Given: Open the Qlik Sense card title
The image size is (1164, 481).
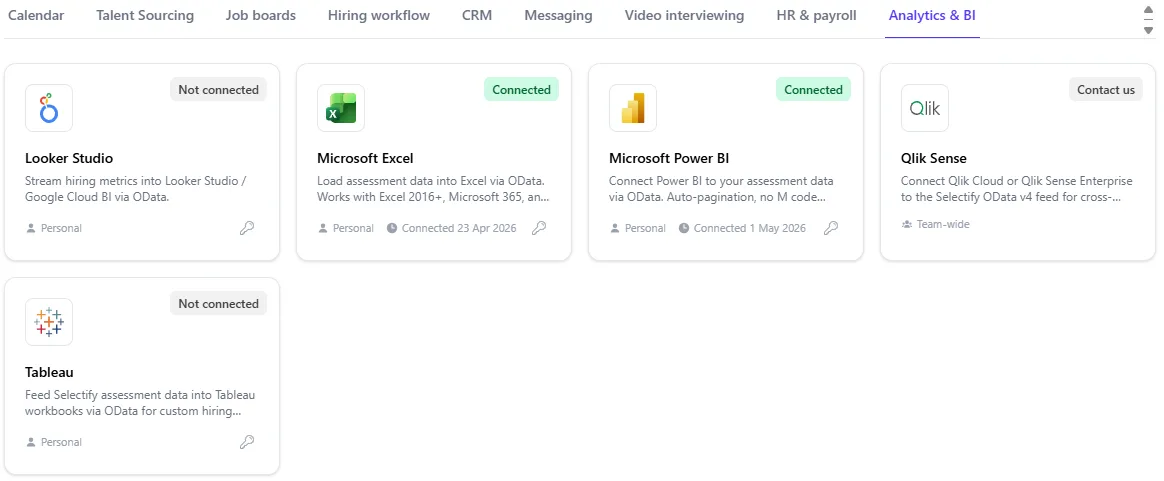Looking at the screenshot, I should coord(934,158).
